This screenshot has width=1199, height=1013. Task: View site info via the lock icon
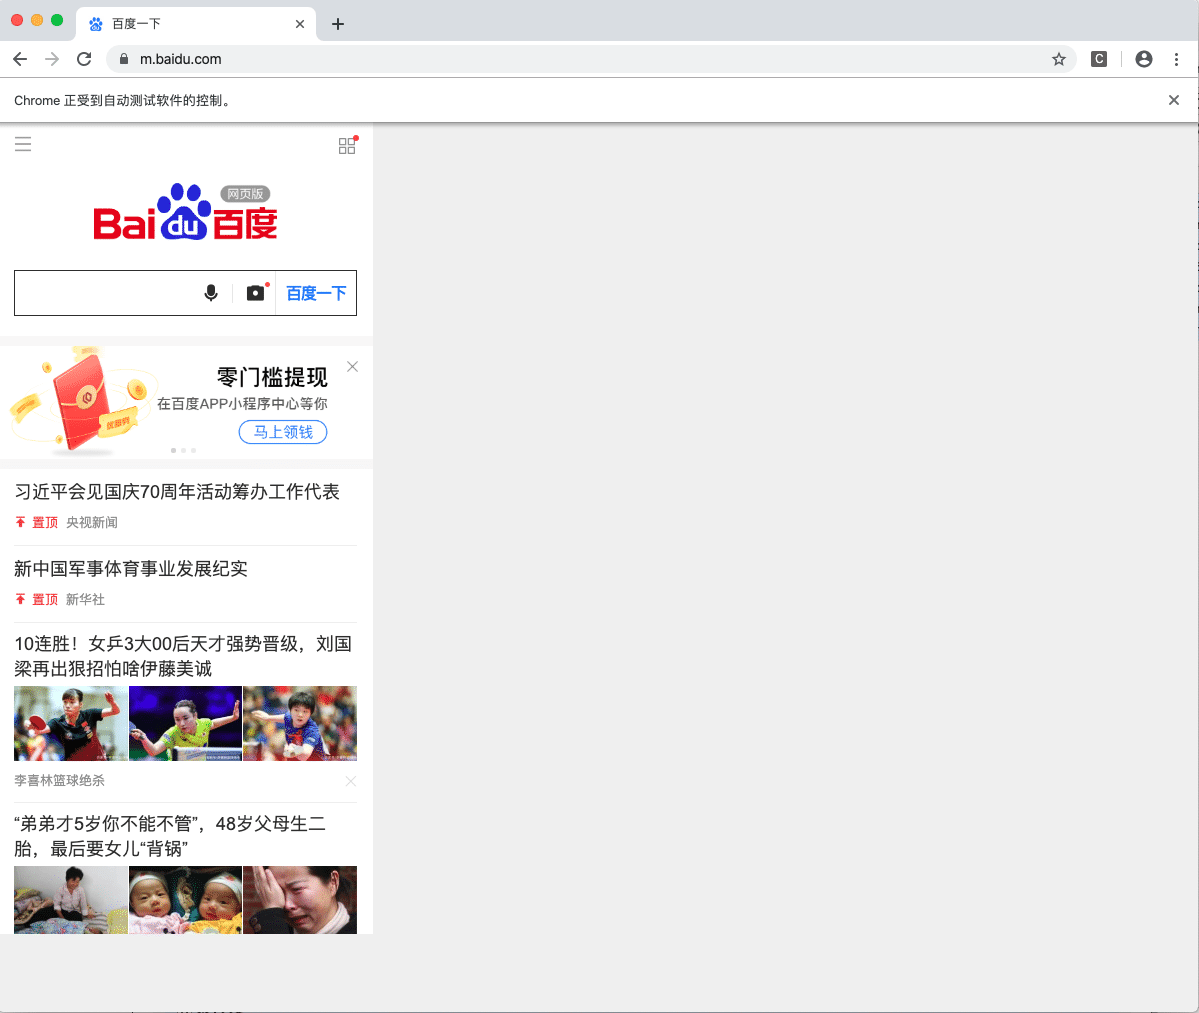pyautogui.click(x=124, y=59)
